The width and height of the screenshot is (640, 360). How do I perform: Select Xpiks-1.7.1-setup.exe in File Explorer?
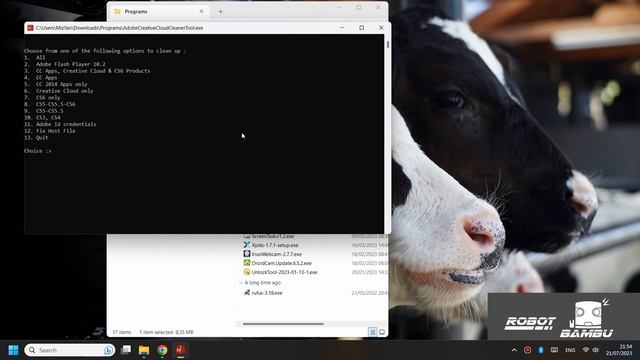(x=275, y=245)
